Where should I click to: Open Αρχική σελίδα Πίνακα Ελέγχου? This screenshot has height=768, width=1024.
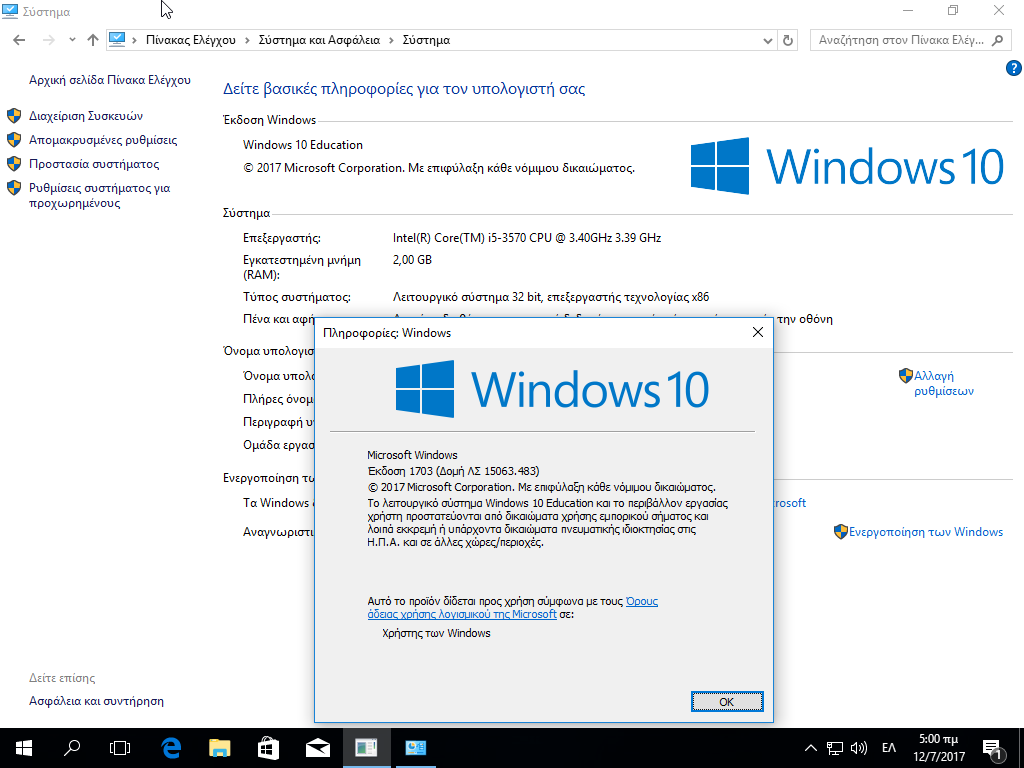[x=110, y=80]
